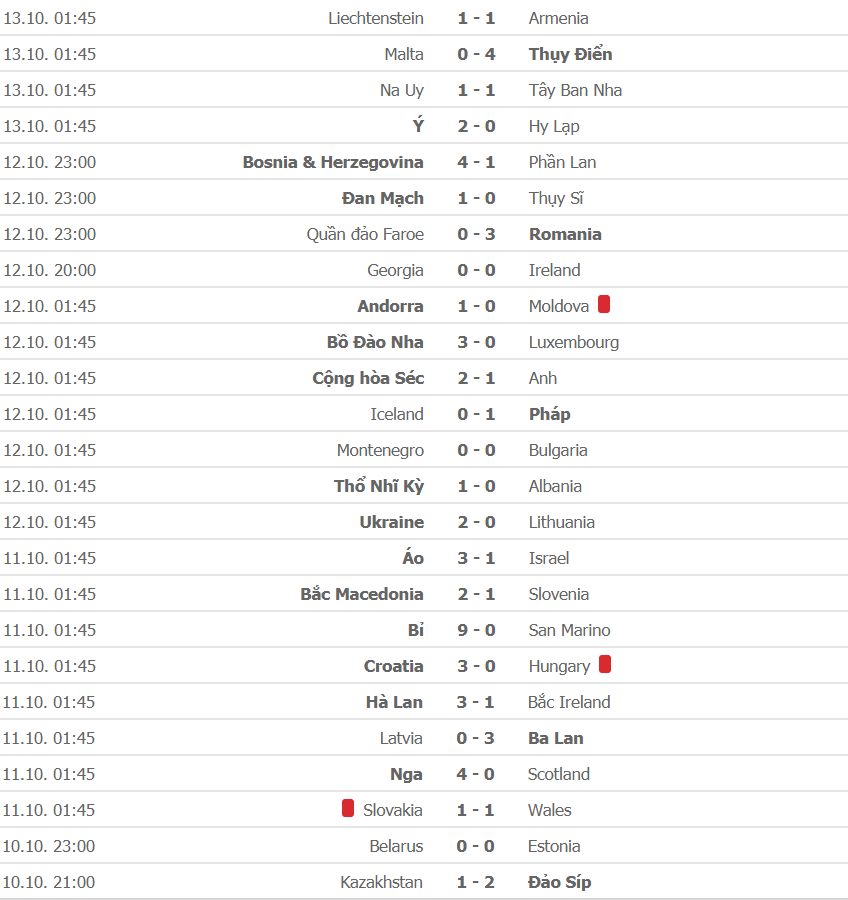Select team name Bosnia & Herzegovina
This screenshot has height=900, width=848.
pos(333,162)
